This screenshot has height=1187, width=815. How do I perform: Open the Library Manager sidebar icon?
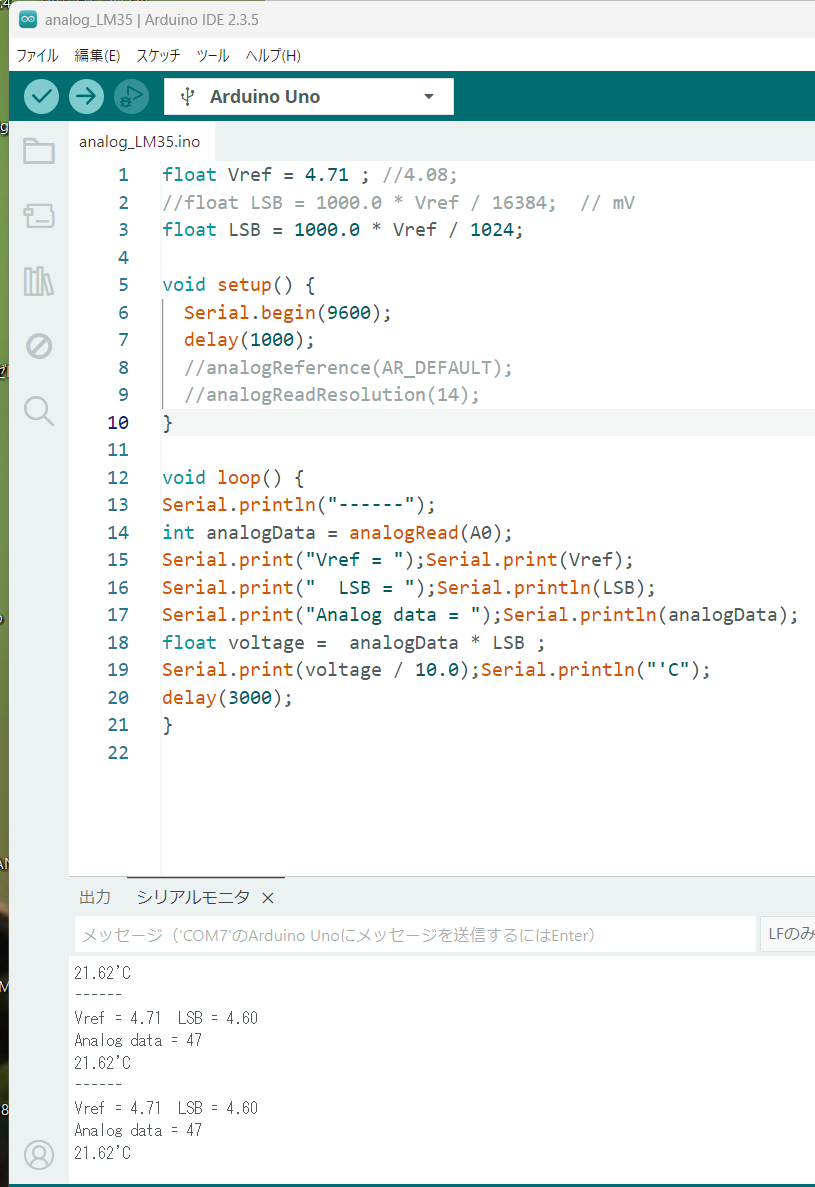coord(39,281)
